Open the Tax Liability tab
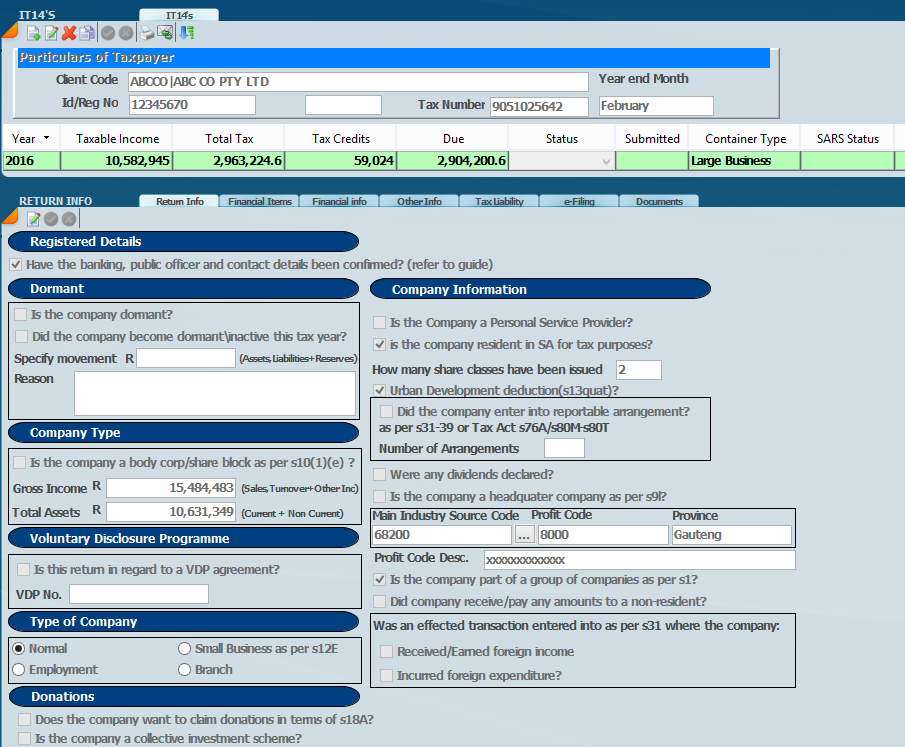This screenshot has height=747, width=905. pyautogui.click(x=499, y=202)
